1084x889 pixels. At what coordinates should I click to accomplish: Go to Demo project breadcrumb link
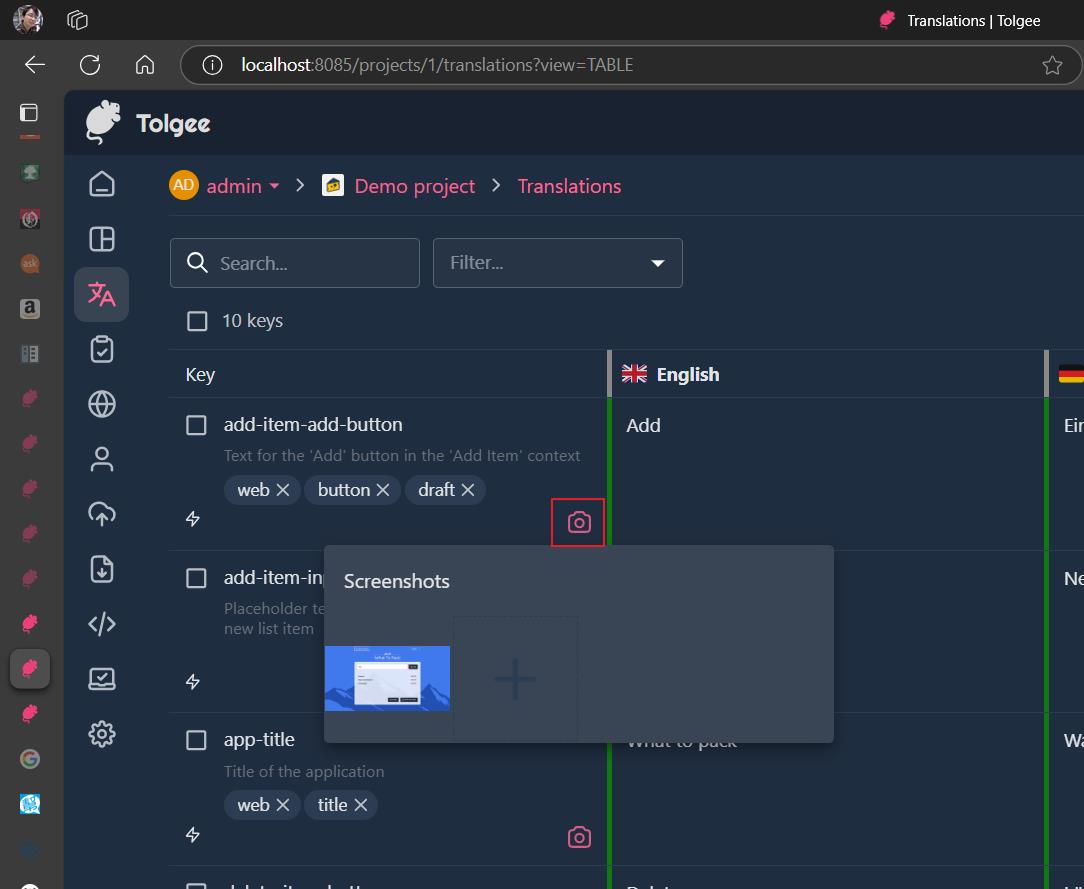click(414, 186)
